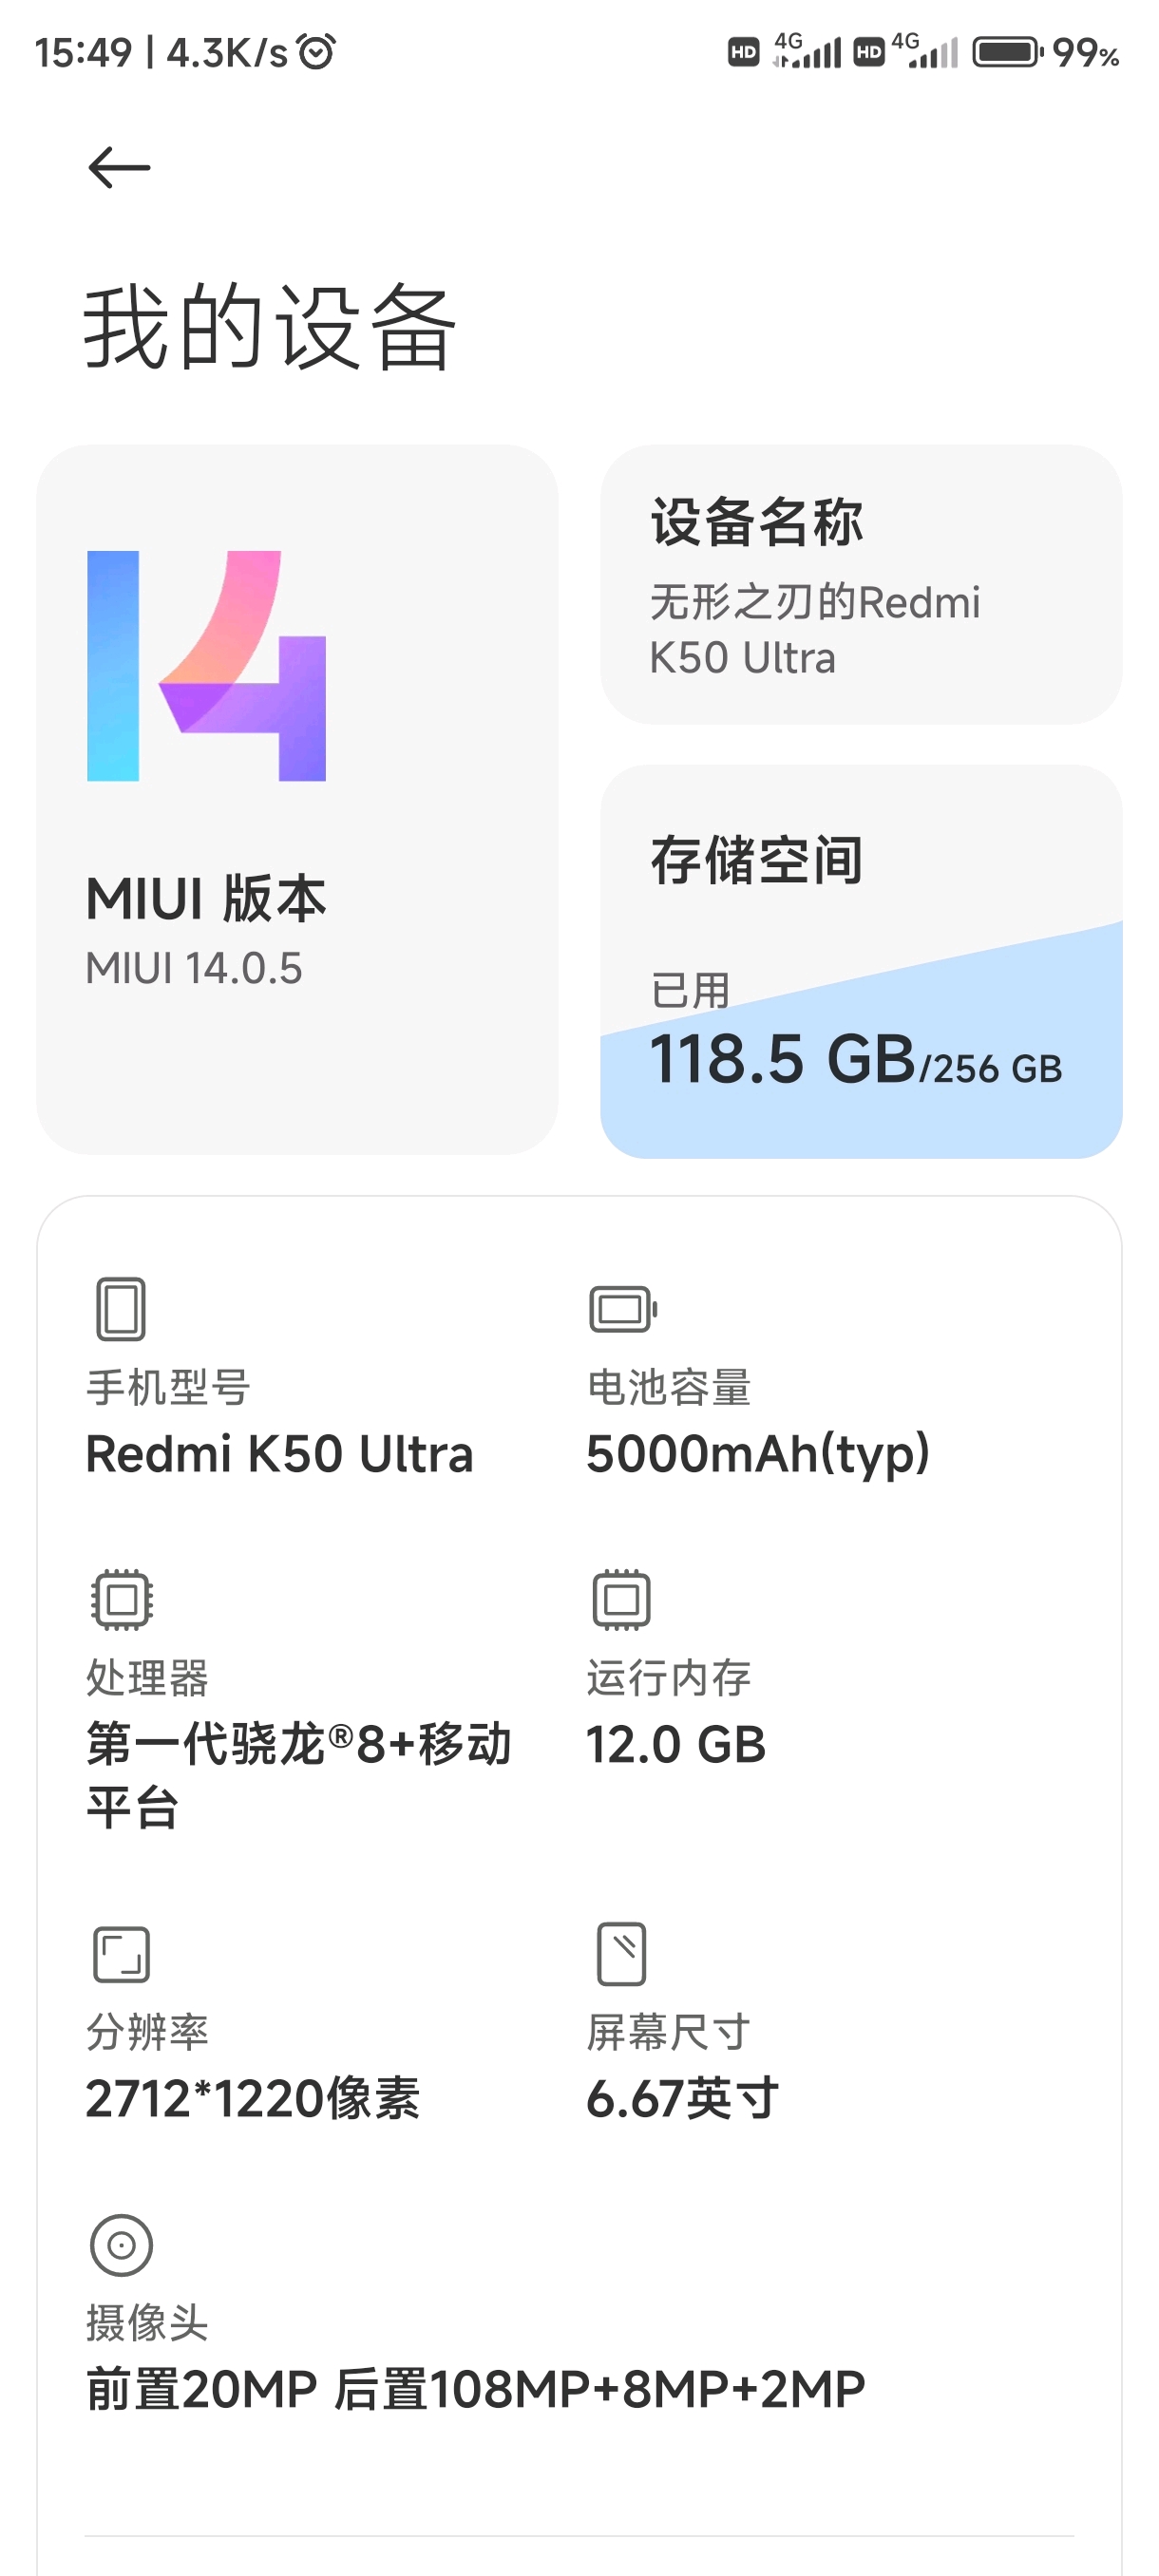
Task: Tap the battery capacity icon
Action: point(622,1309)
